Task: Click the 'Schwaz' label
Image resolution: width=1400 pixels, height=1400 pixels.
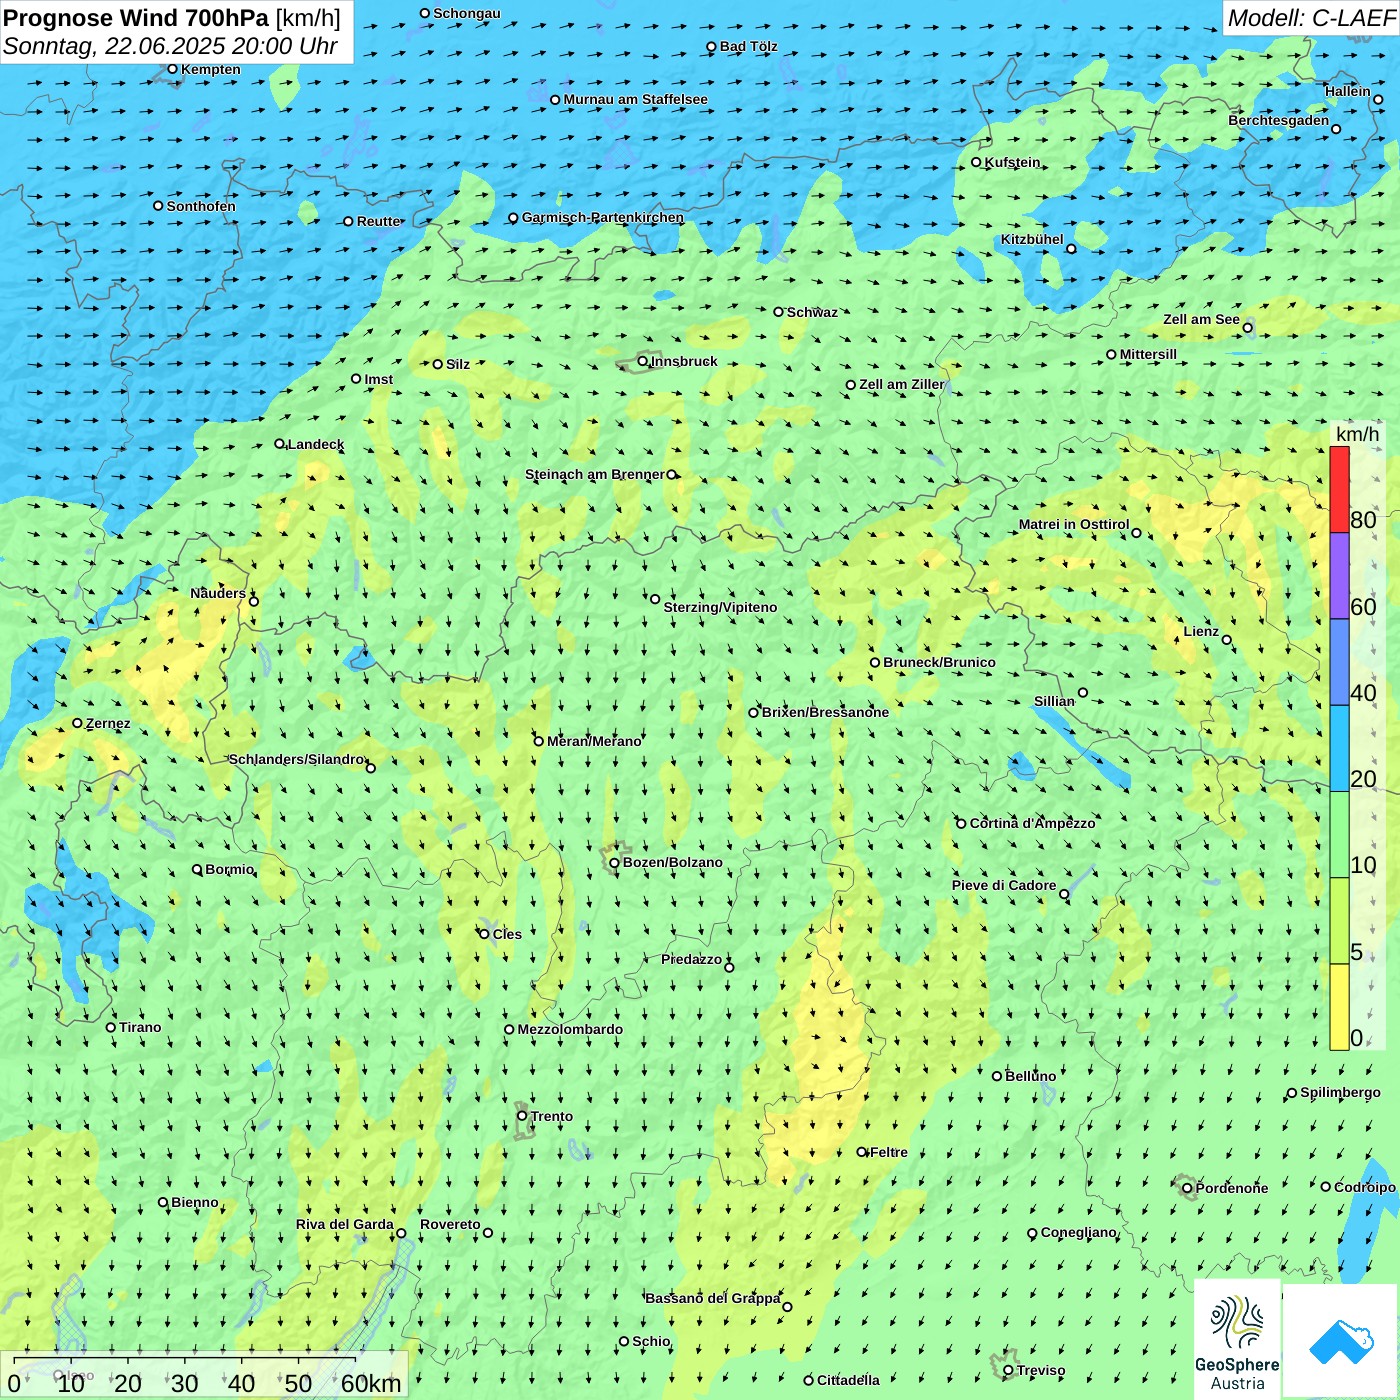Action: click(x=812, y=312)
